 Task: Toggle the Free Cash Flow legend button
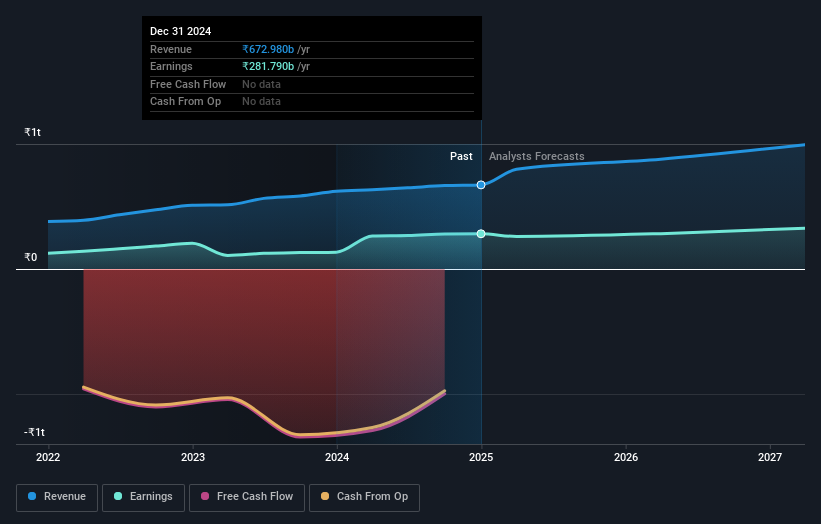coord(247,497)
